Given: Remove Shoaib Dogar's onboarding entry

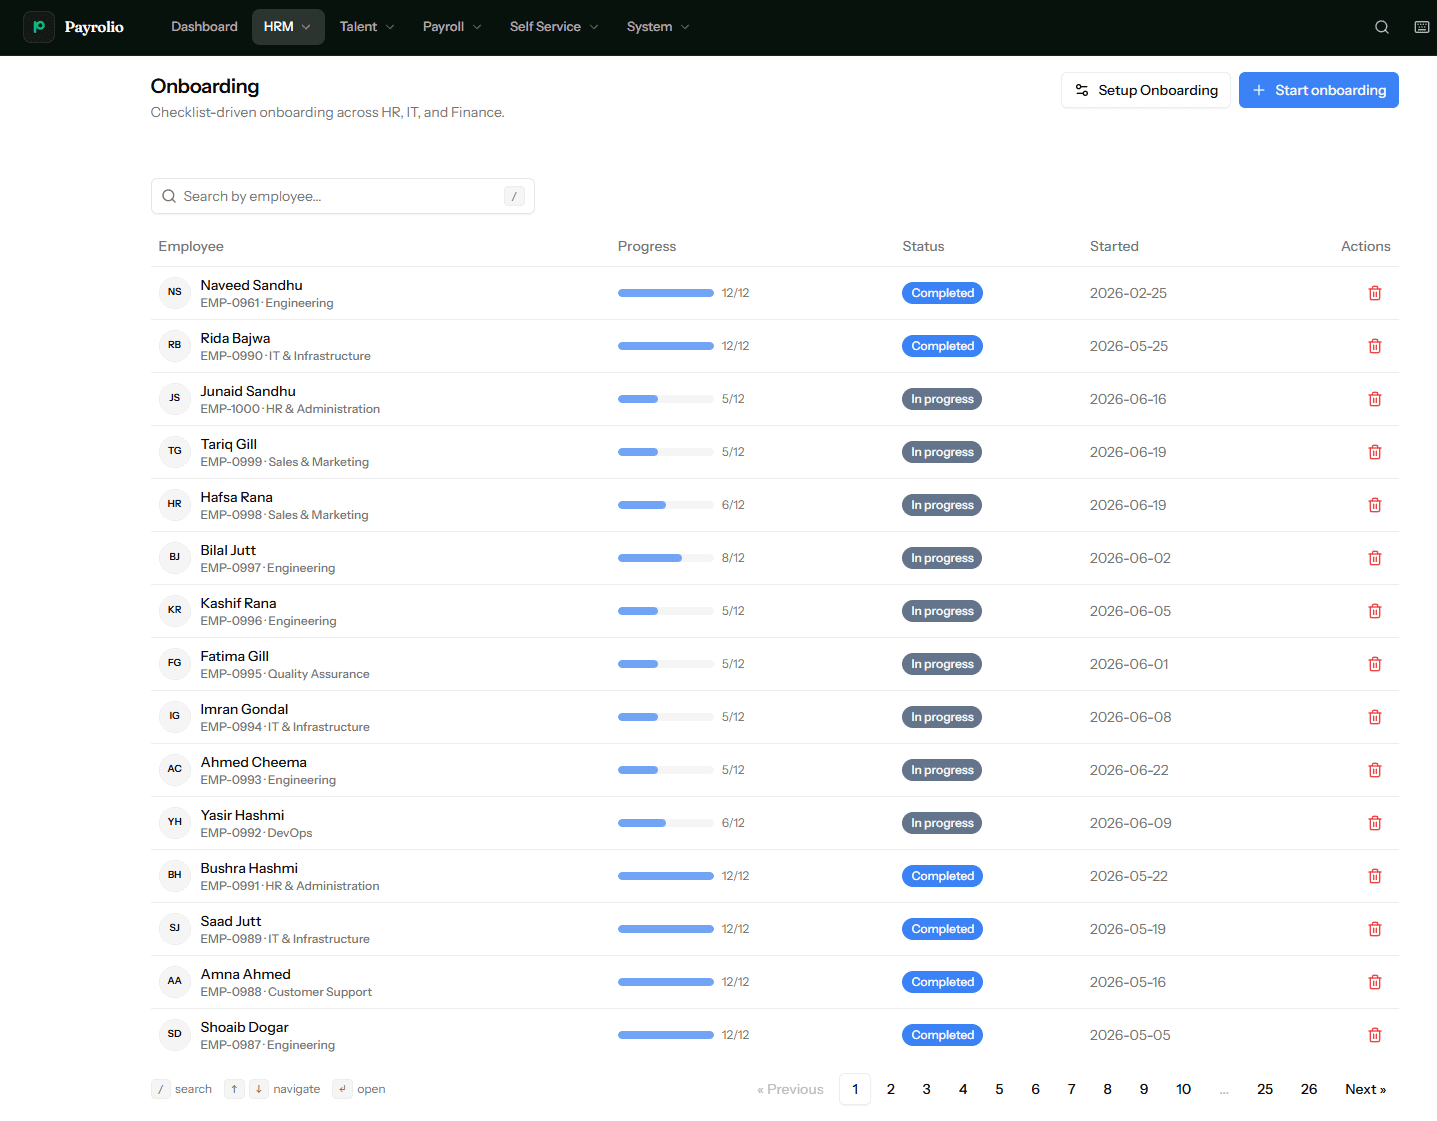Looking at the screenshot, I should coord(1374,1035).
